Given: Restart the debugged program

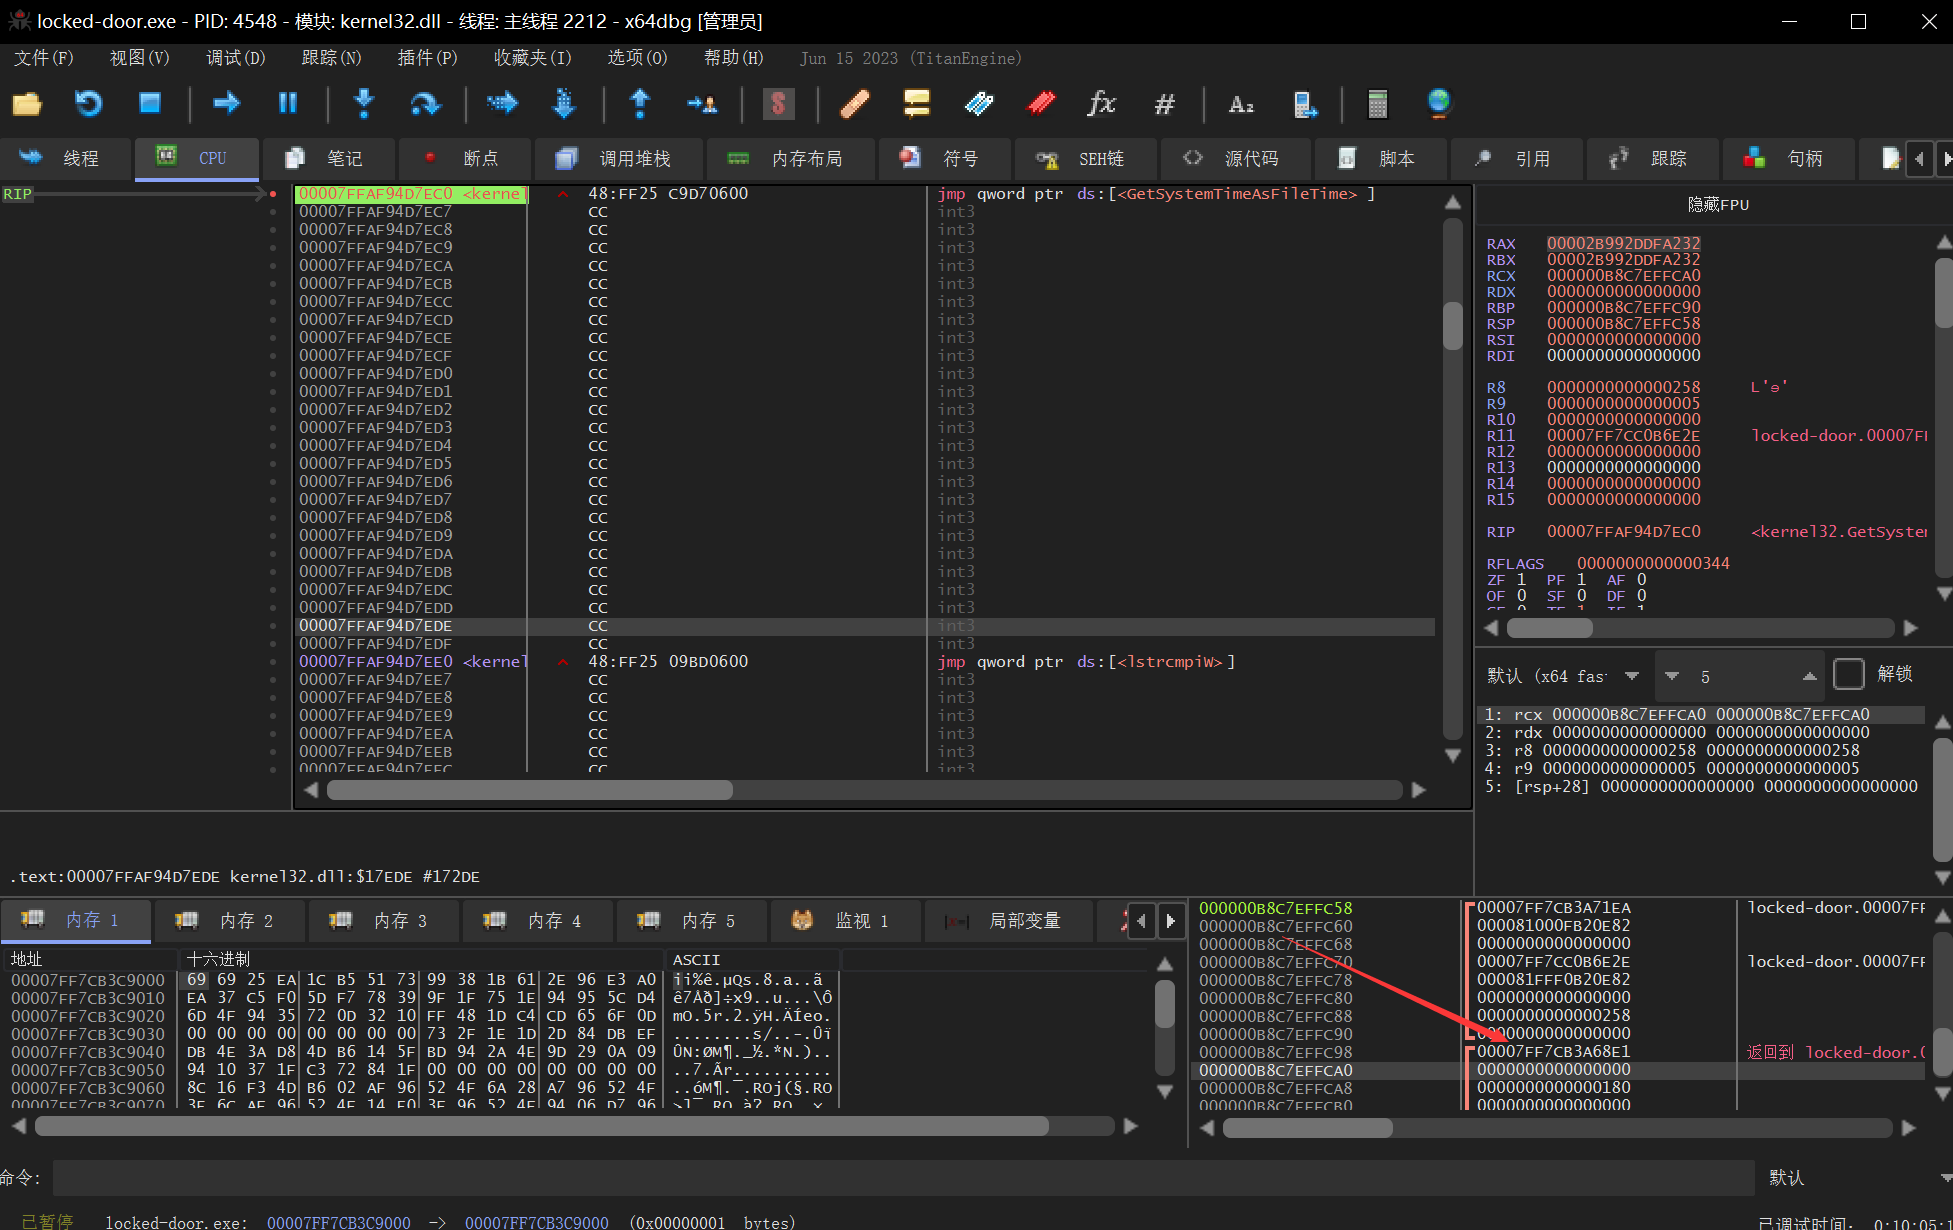Looking at the screenshot, I should 89,103.
